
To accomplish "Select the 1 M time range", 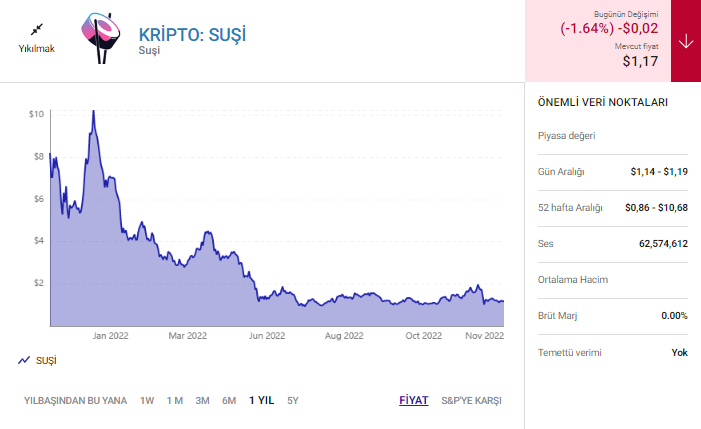I will pyautogui.click(x=175, y=400).
